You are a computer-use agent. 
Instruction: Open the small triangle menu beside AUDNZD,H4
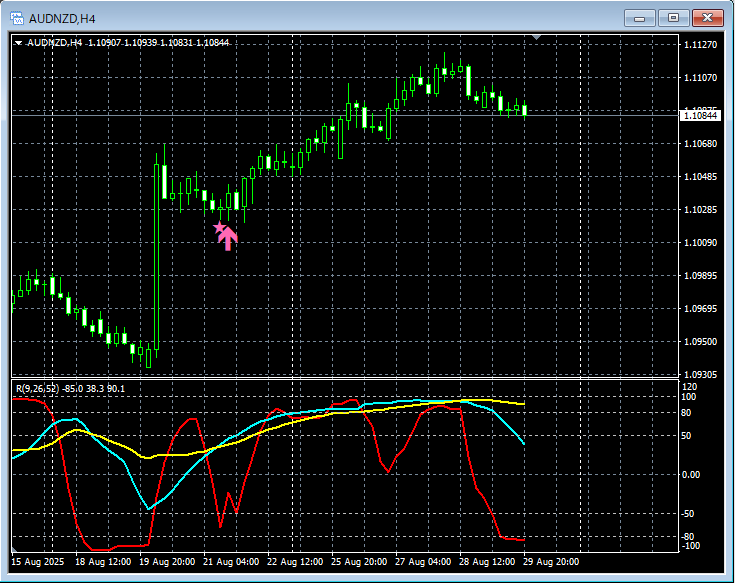19,43
